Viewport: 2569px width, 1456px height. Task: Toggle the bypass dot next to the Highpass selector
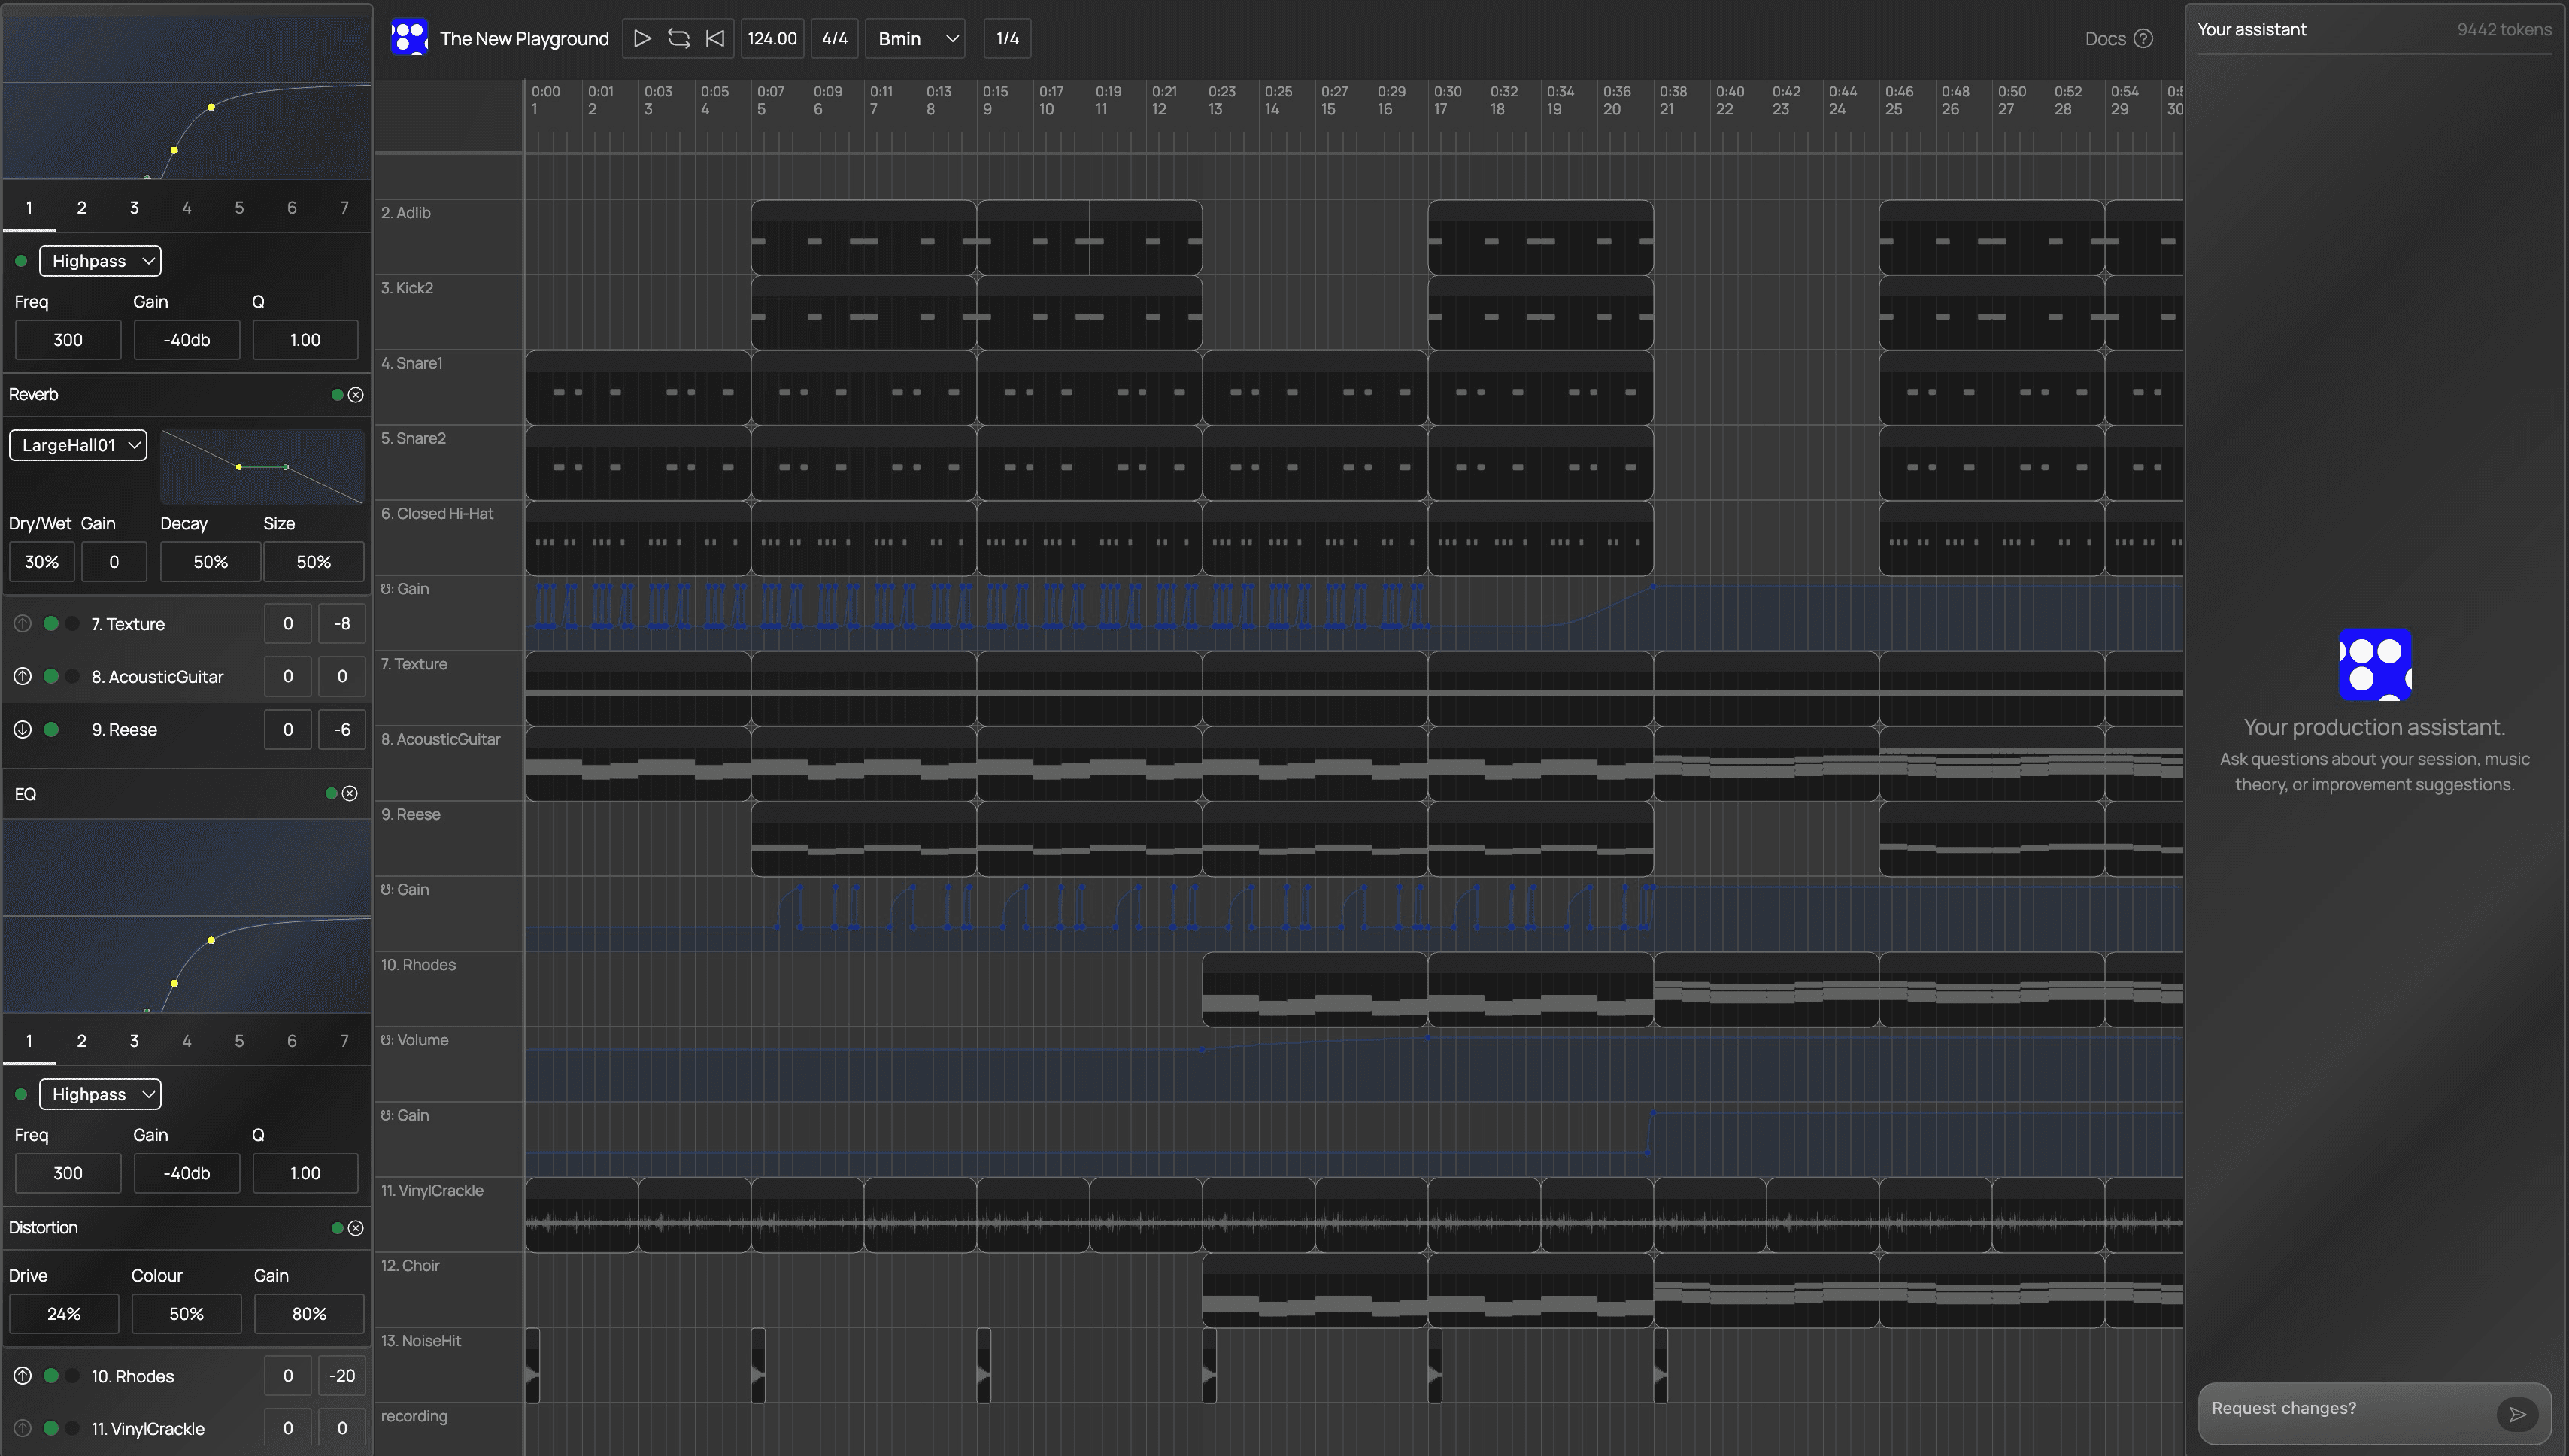click(21, 260)
